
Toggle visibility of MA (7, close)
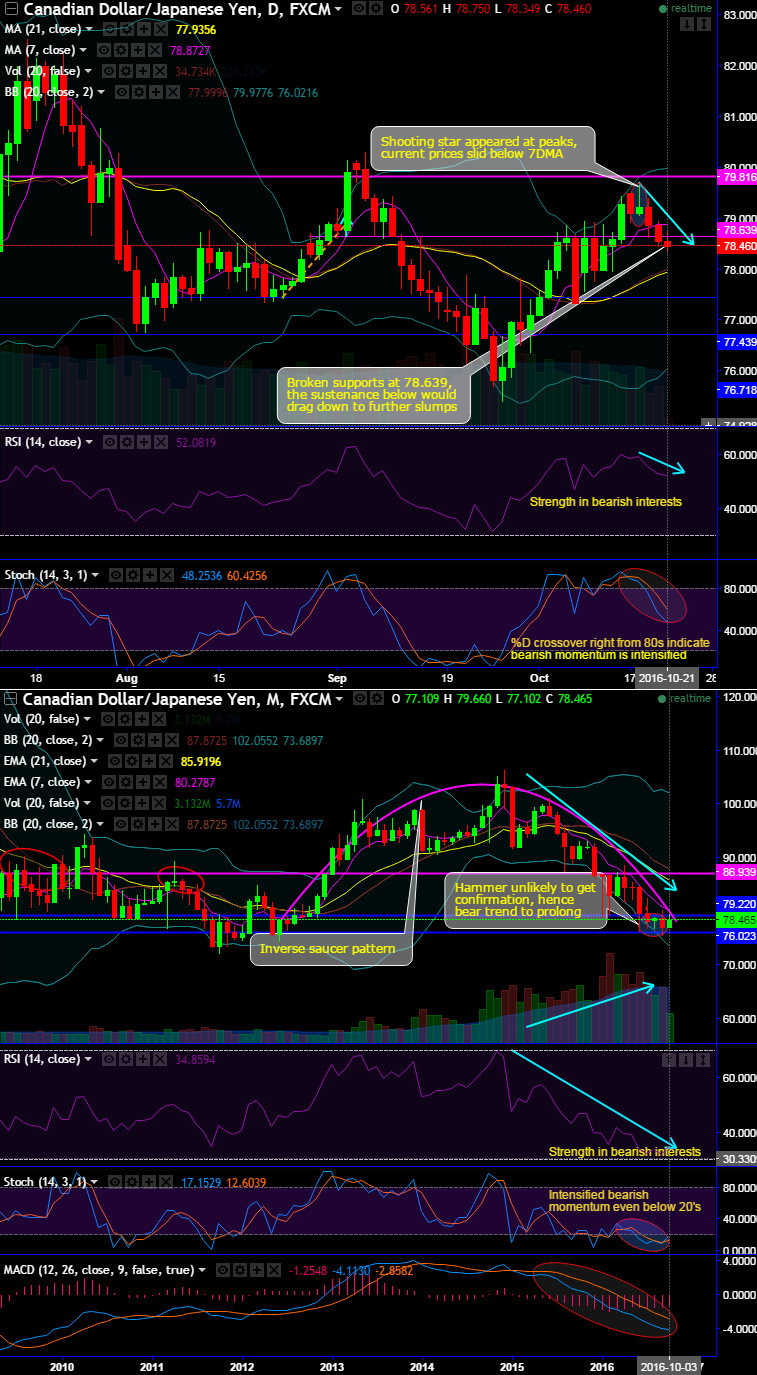click(103, 50)
